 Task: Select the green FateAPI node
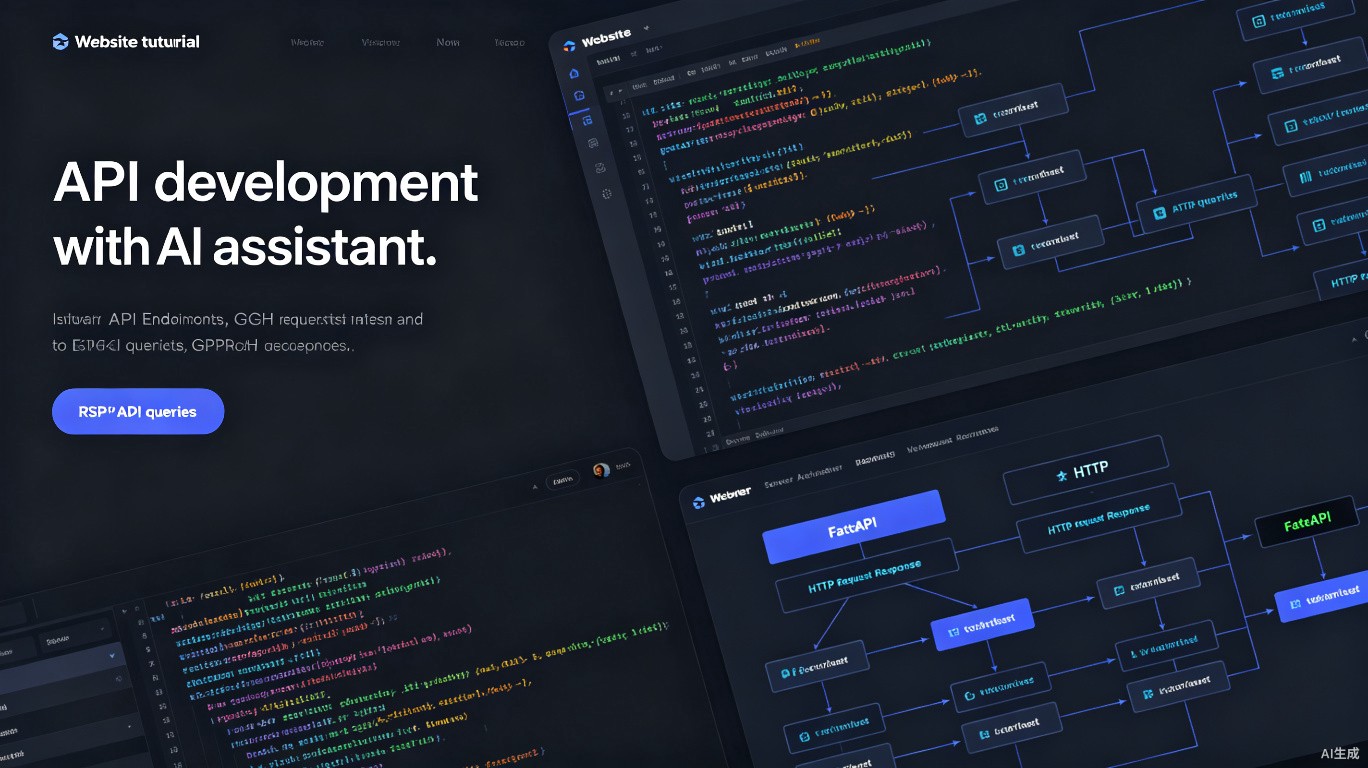pyautogui.click(x=1308, y=520)
